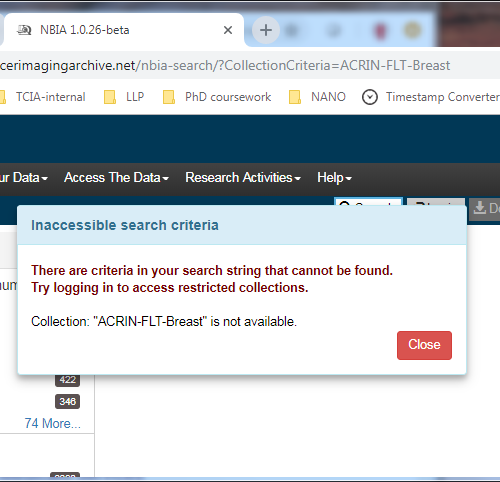Expand the Research Activities dropdown menu
The height and width of the screenshot is (482, 500).
click(243, 178)
